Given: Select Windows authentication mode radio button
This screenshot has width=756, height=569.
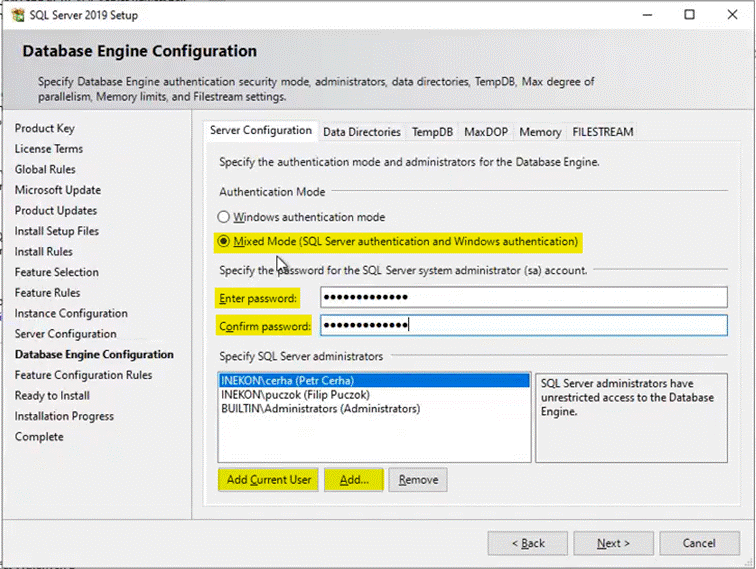Looking at the screenshot, I should 223,217.
